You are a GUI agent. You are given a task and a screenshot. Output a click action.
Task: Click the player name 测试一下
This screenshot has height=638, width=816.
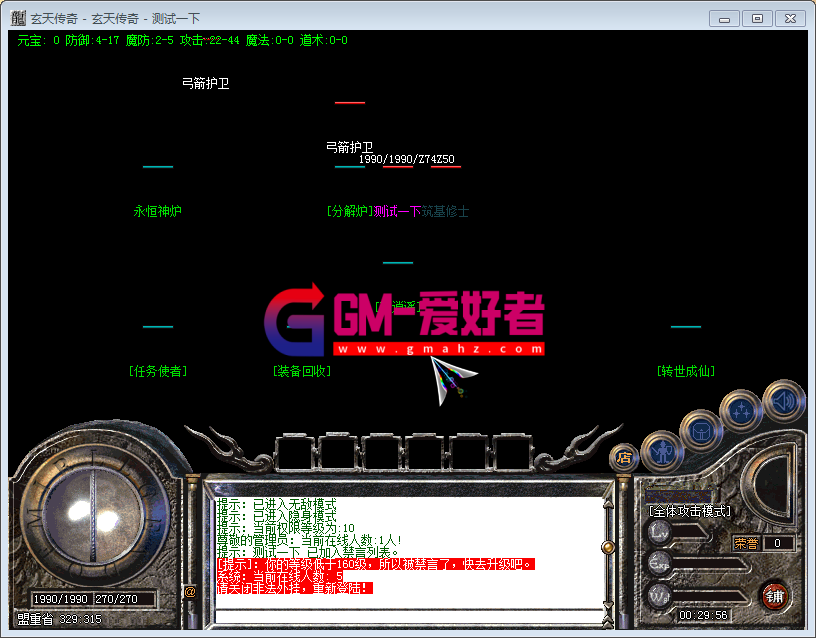pyautogui.click(x=398, y=211)
